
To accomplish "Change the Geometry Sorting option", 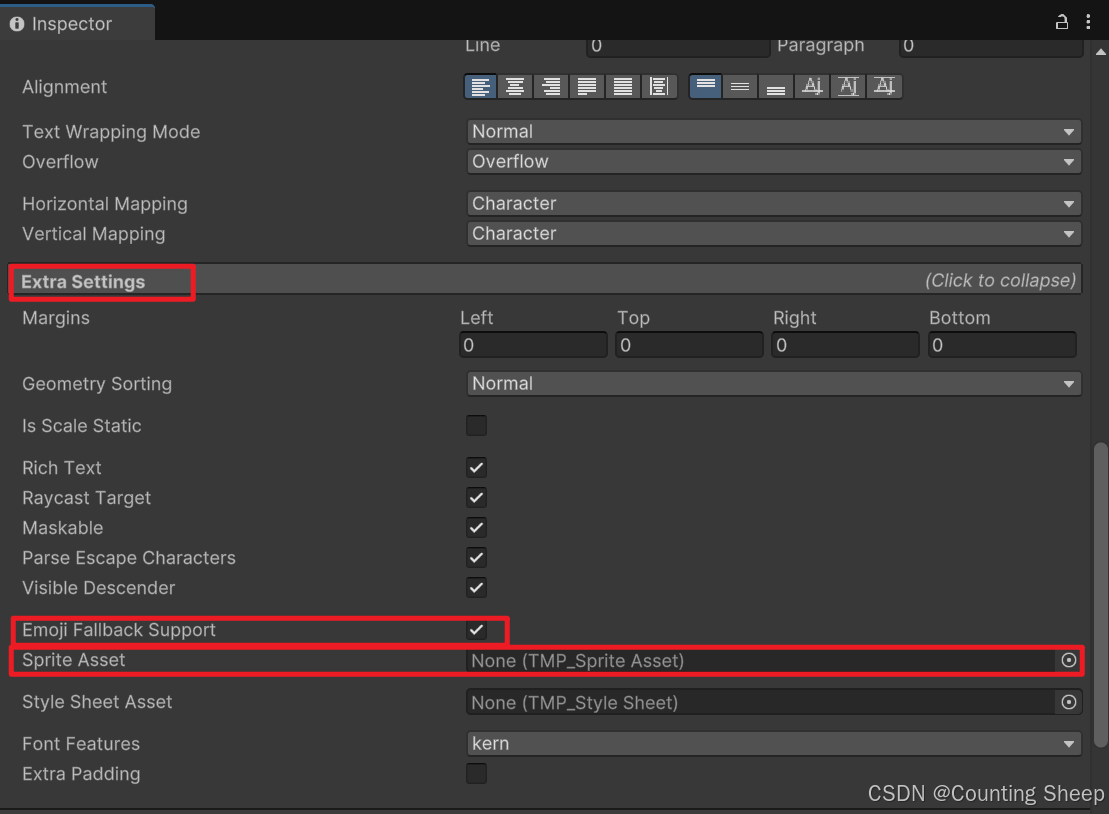I will [x=773, y=383].
